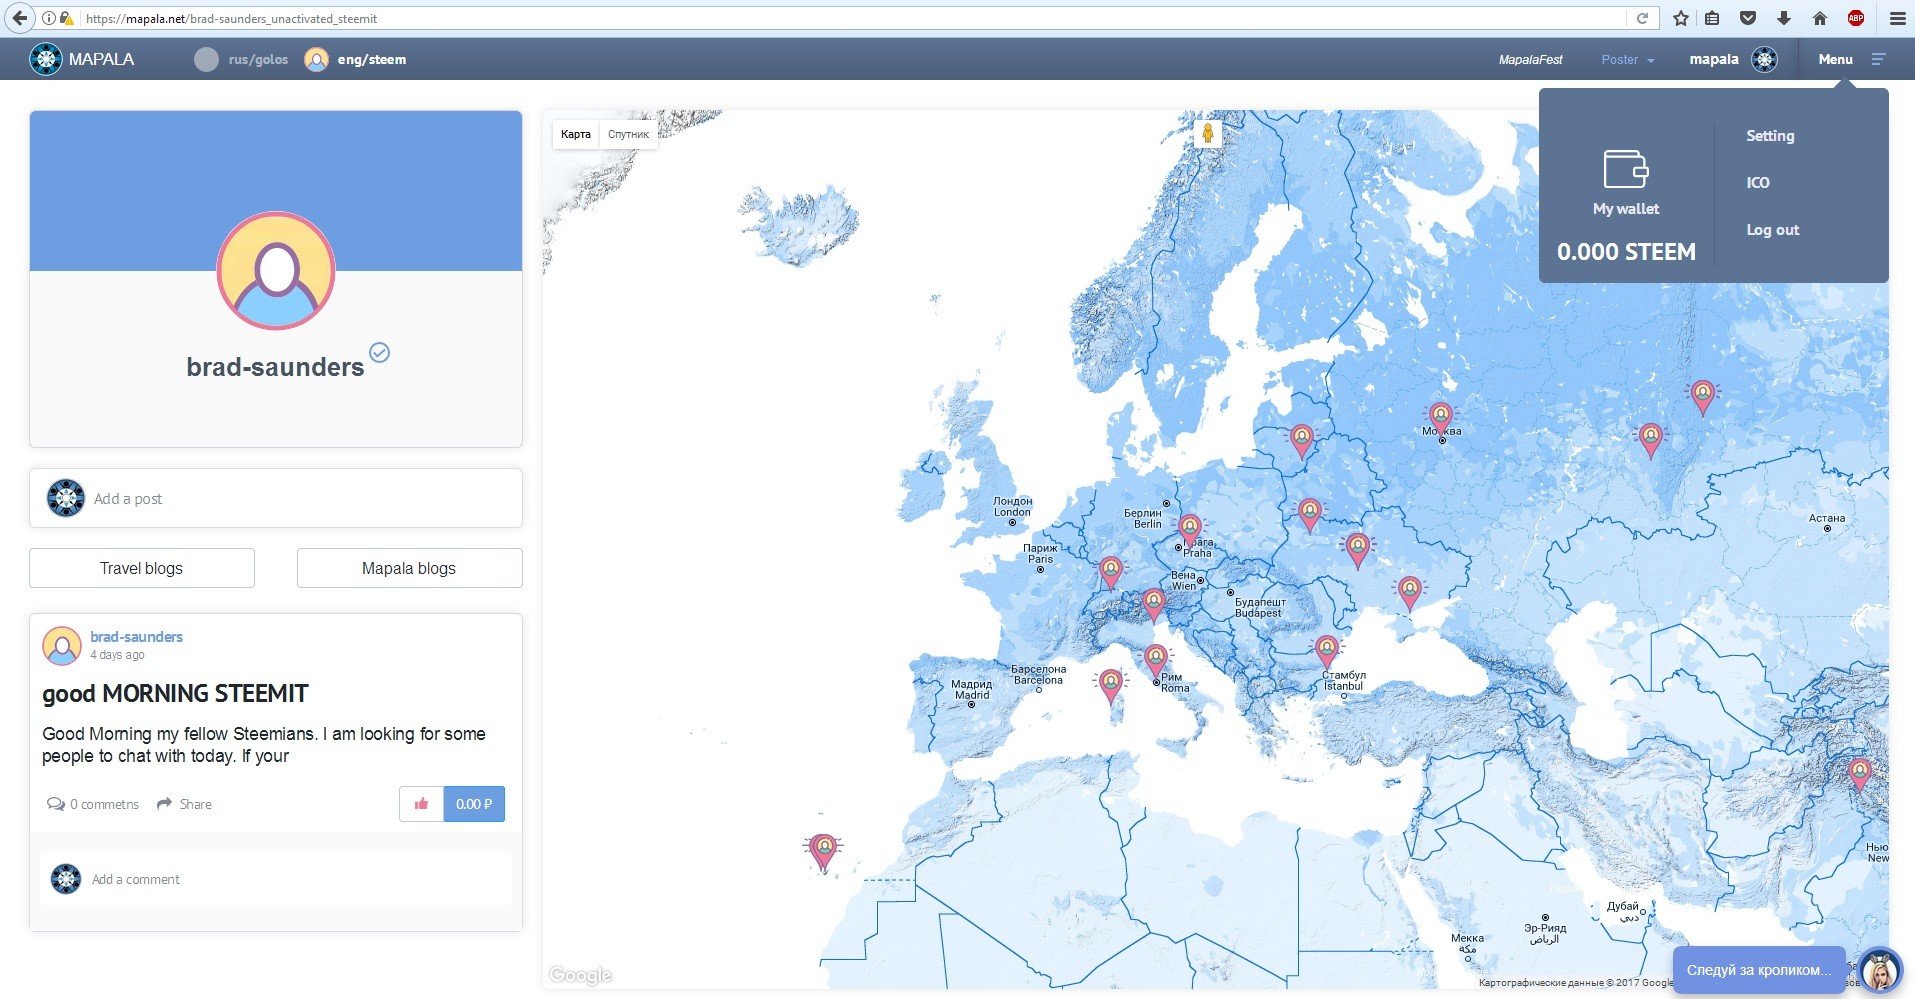
Task: Click the Google logo on the map
Action: coord(580,975)
